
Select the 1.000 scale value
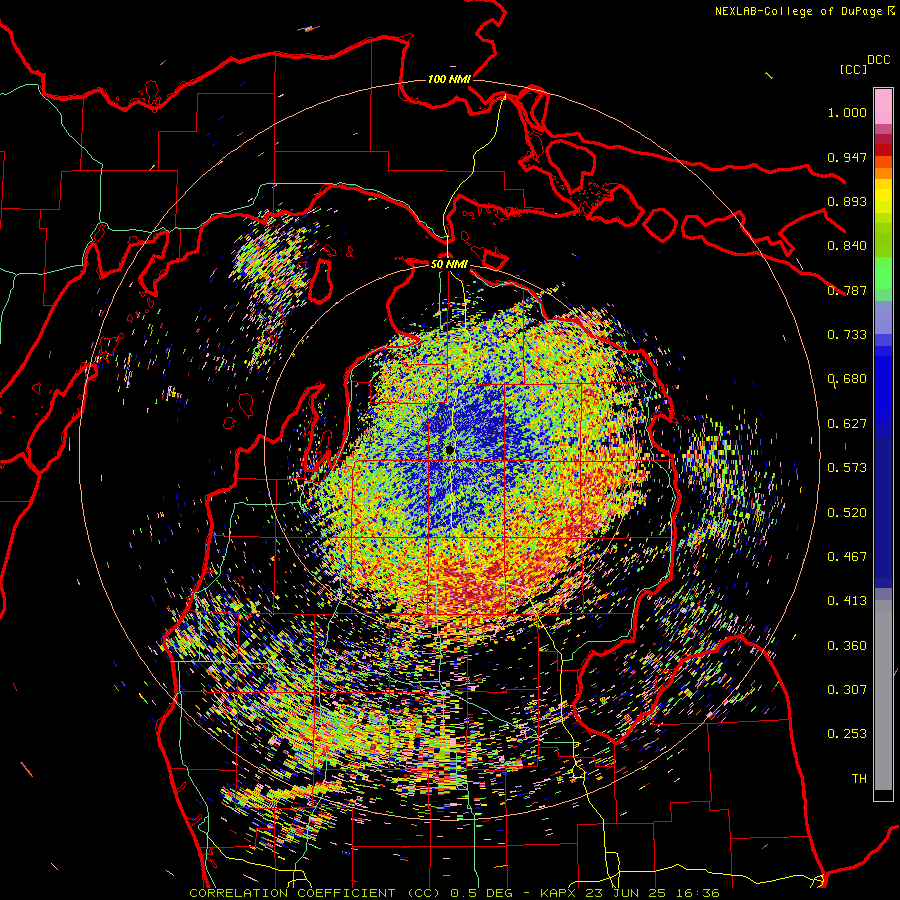pos(847,112)
